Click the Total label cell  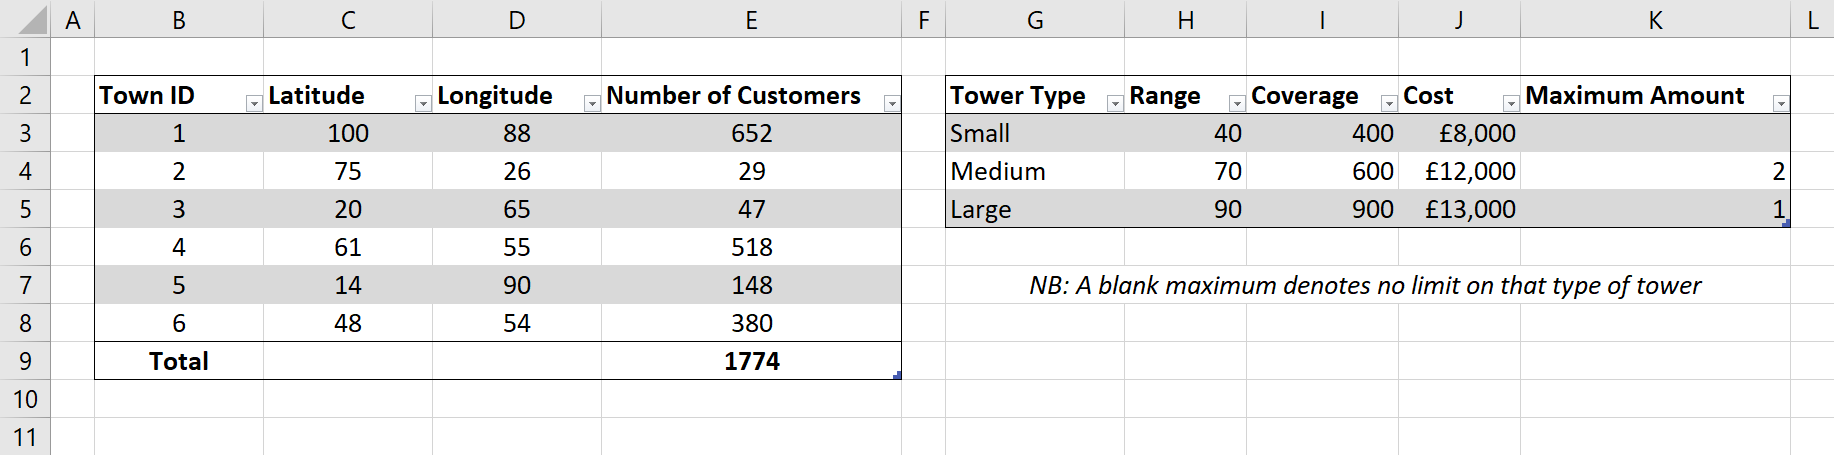pos(179,361)
